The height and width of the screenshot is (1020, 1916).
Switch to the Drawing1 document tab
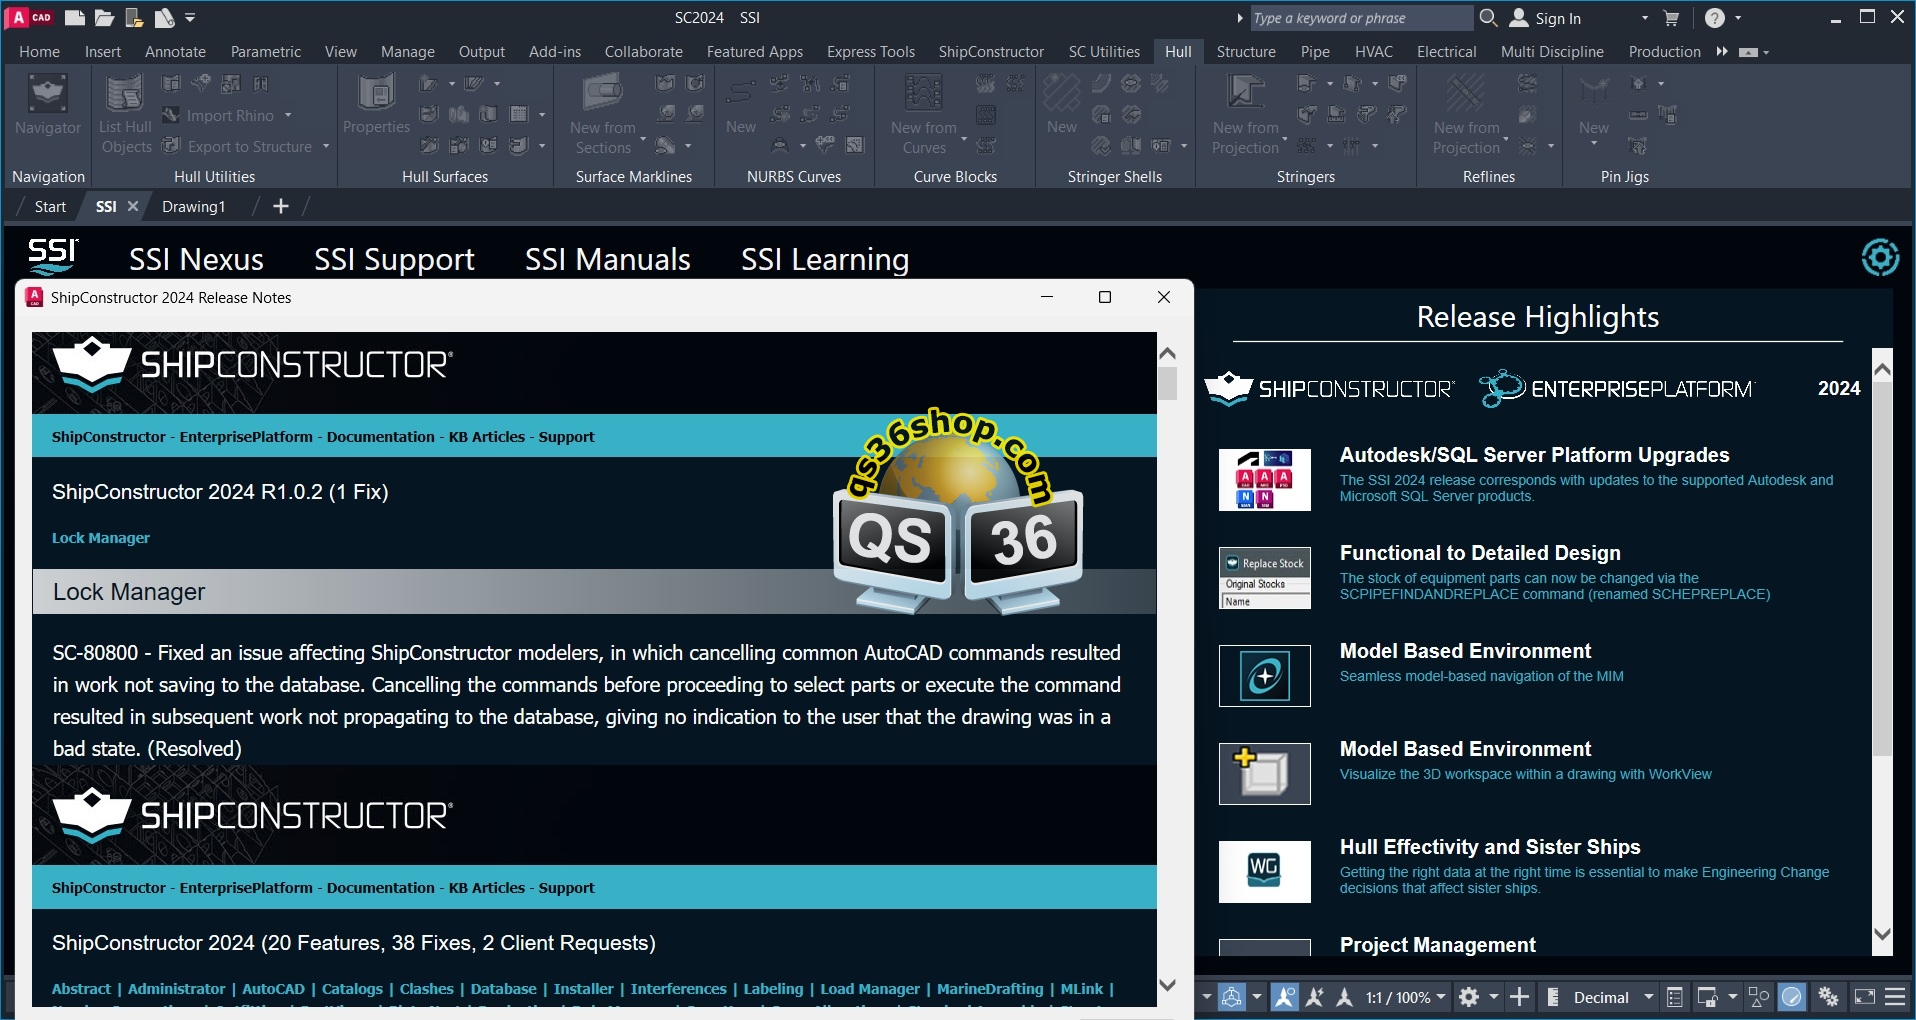click(x=193, y=206)
